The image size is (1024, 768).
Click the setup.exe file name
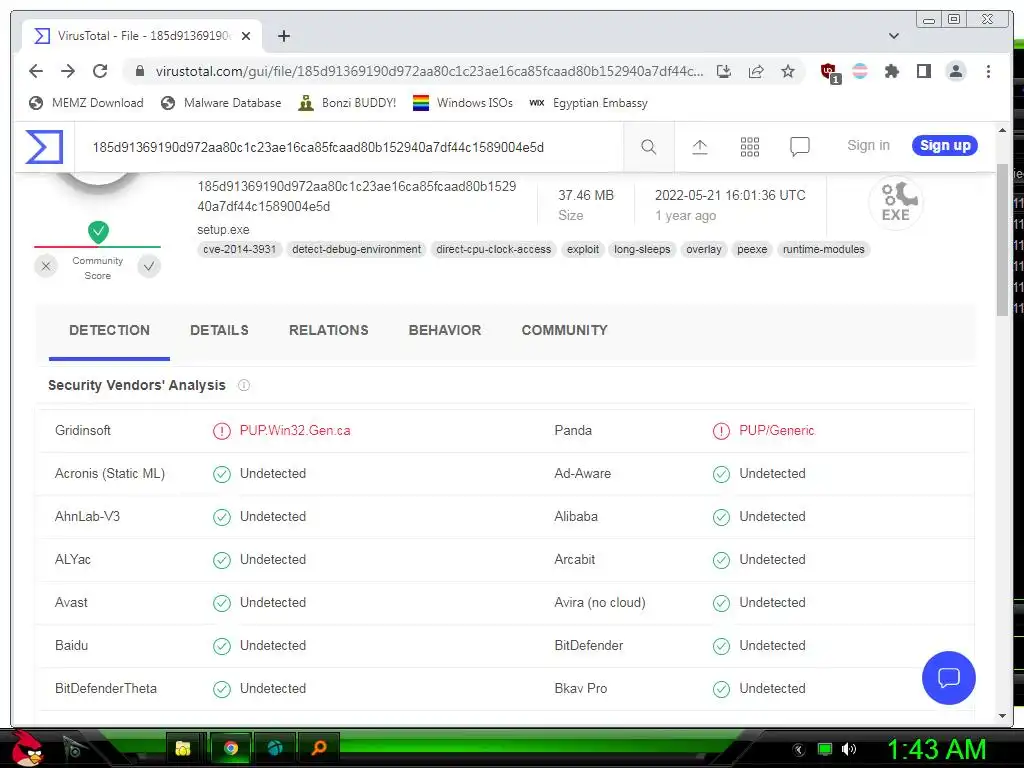pyautogui.click(x=223, y=230)
